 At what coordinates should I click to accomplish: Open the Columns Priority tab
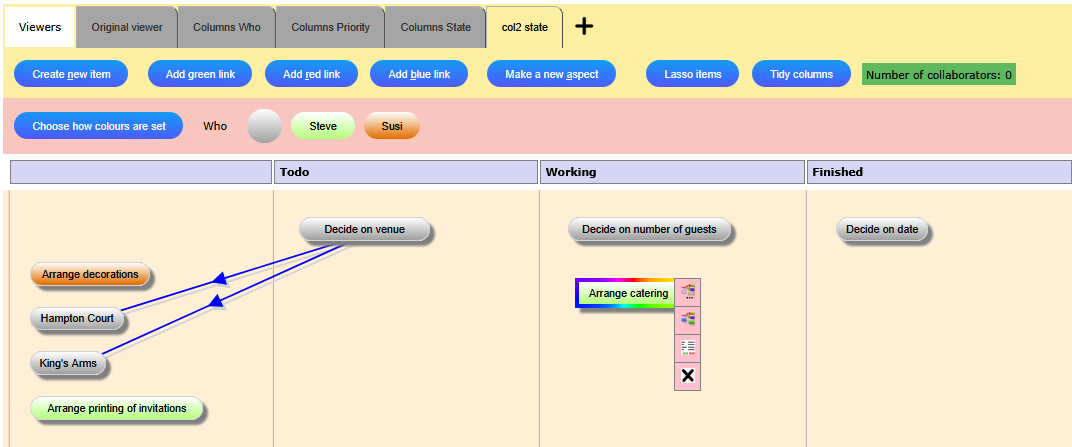330,27
